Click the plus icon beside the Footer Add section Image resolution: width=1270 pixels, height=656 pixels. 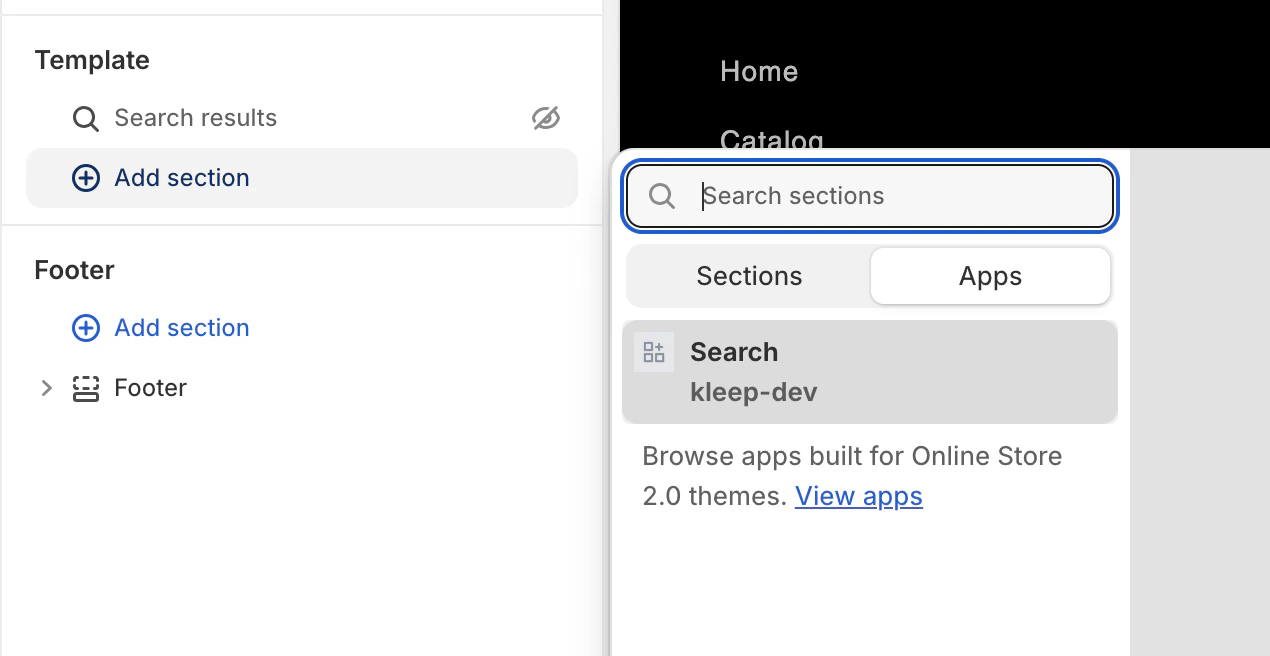pos(86,328)
